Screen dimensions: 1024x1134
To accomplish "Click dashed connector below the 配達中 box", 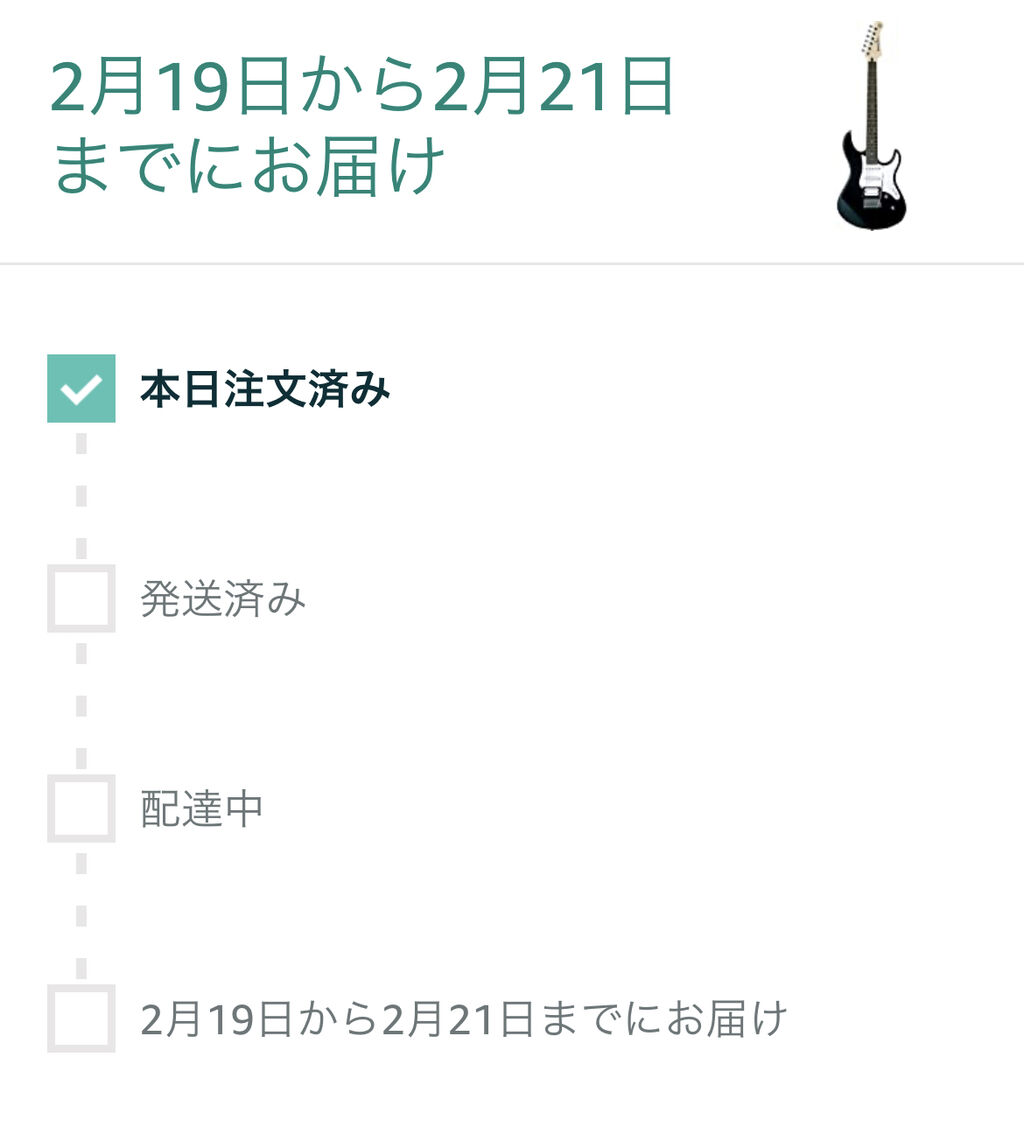I will pyautogui.click(x=81, y=915).
